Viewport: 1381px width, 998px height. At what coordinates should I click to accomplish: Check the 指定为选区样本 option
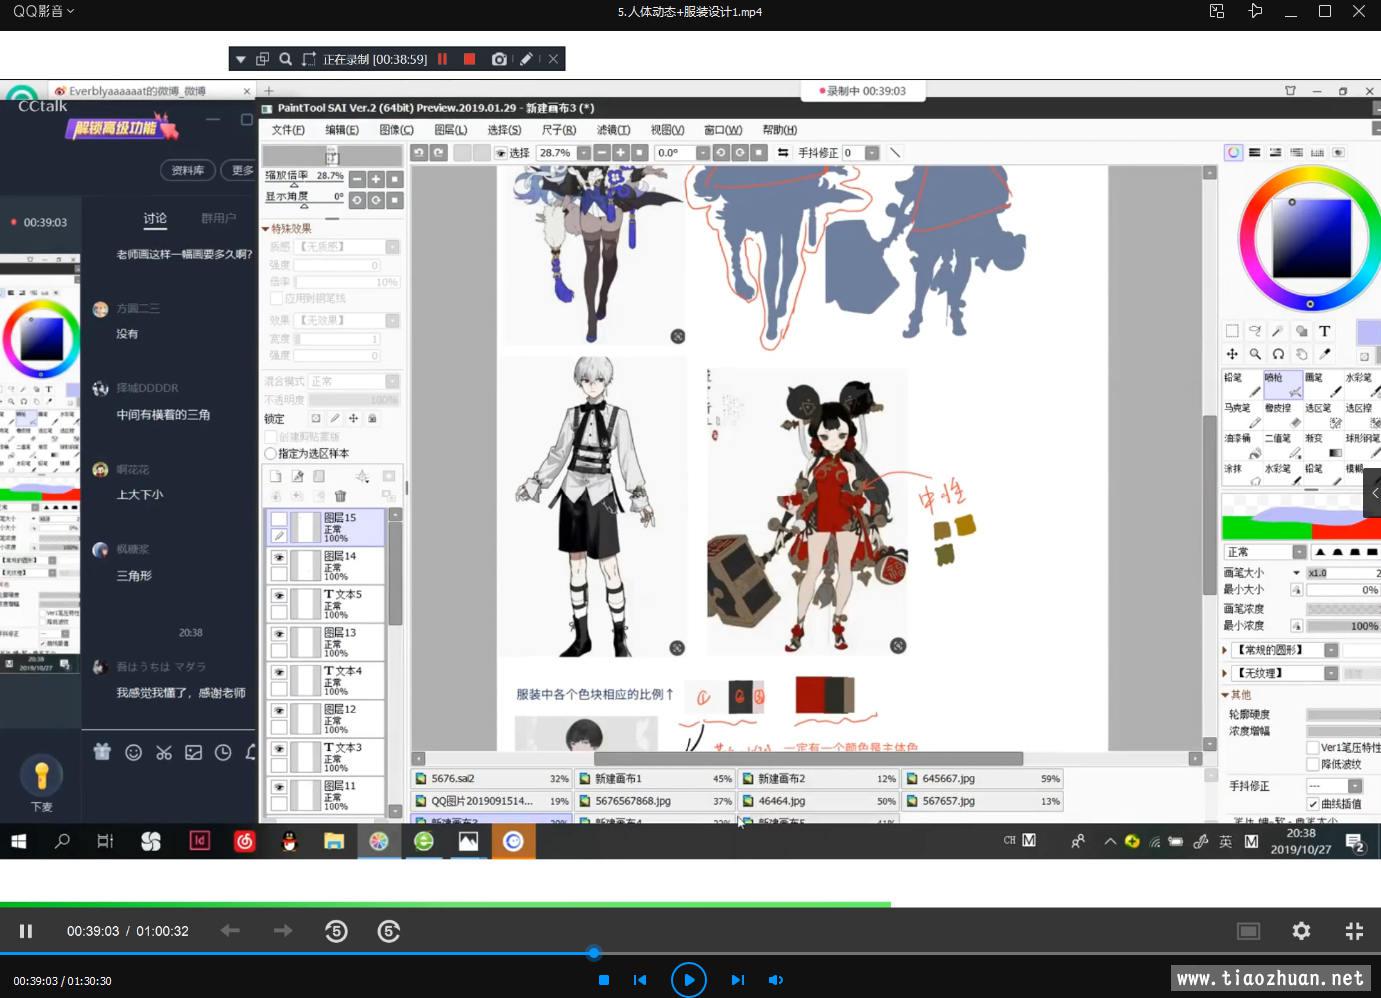pyautogui.click(x=270, y=454)
